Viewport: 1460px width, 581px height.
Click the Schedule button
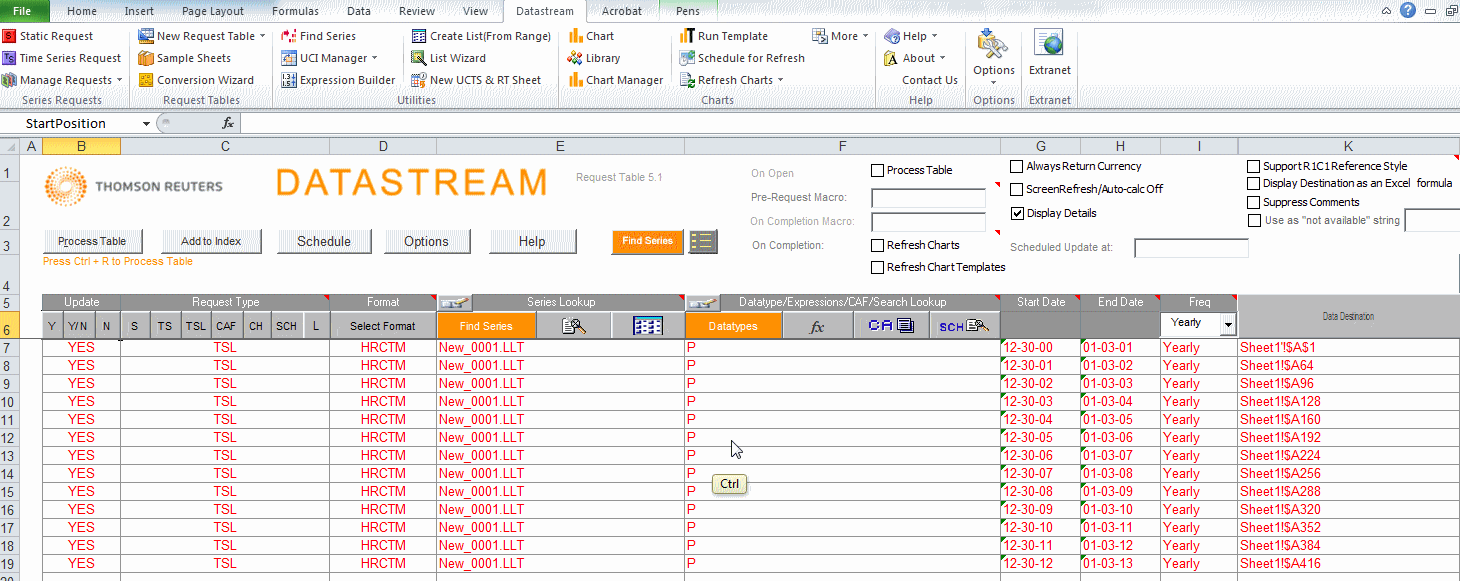click(324, 241)
